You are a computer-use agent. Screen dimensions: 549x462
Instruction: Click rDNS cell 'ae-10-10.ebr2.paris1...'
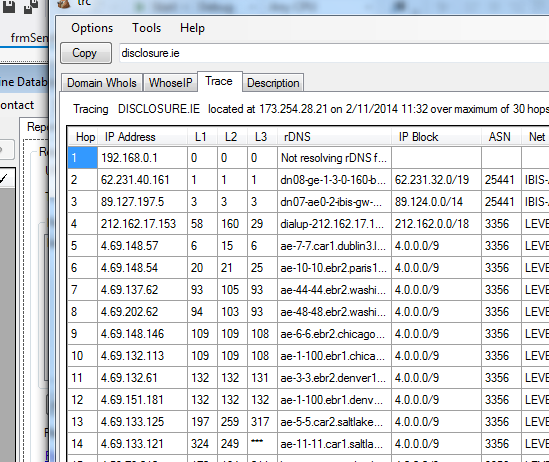[x=334, y=268]
